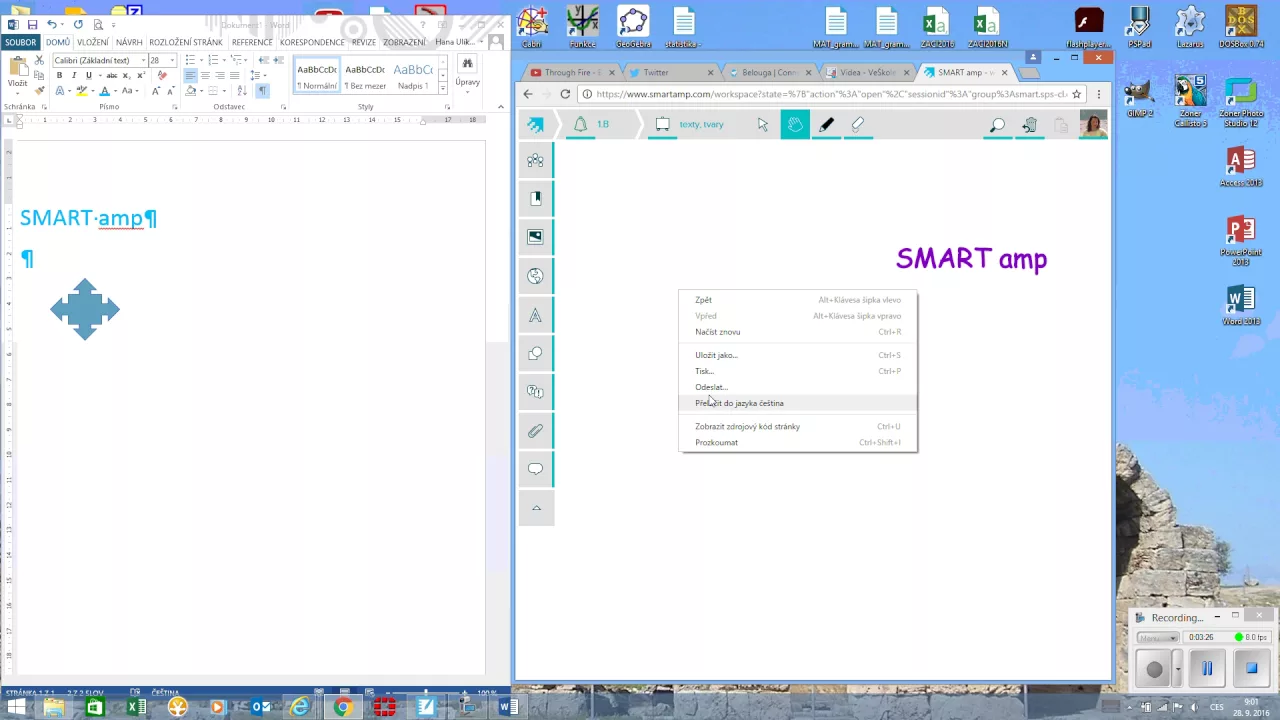This screenshot has height=720, width=1280.
Task: Click the Chrome reload button
Action: pos(565,94)
